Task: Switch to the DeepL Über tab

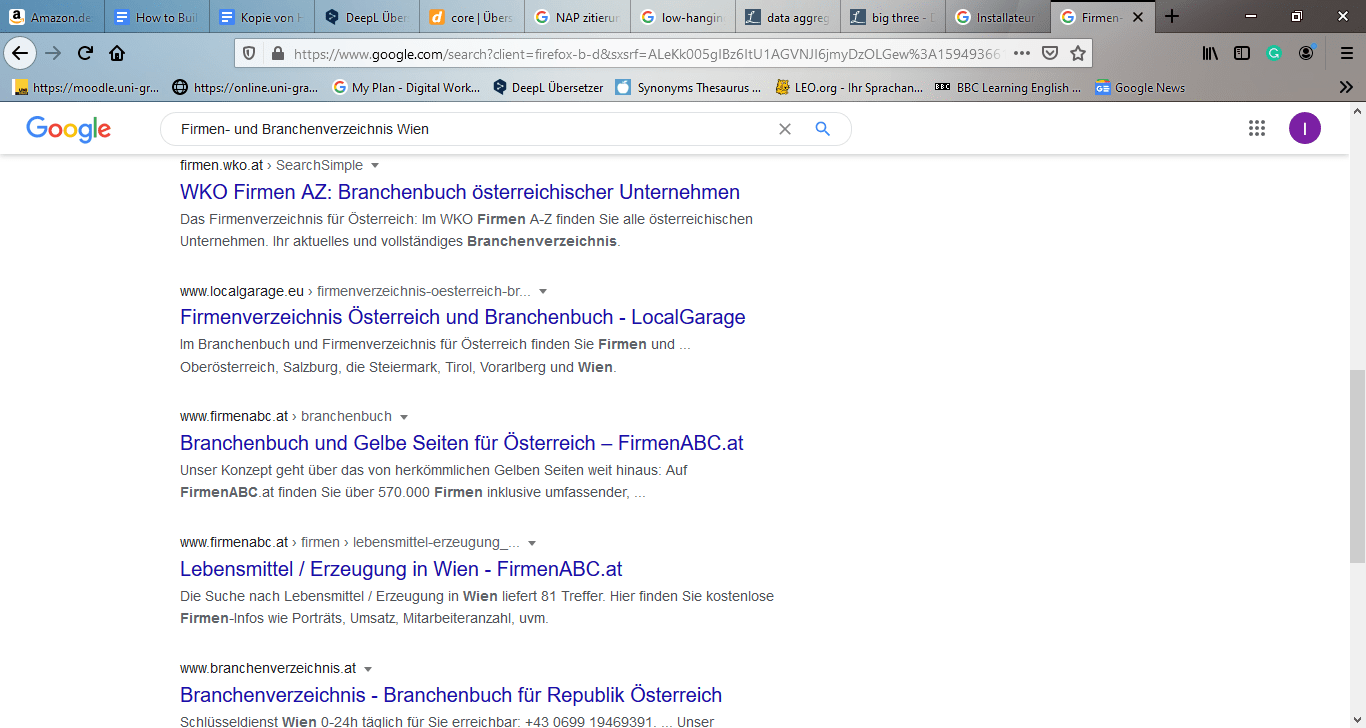Action: coord(367,17)
